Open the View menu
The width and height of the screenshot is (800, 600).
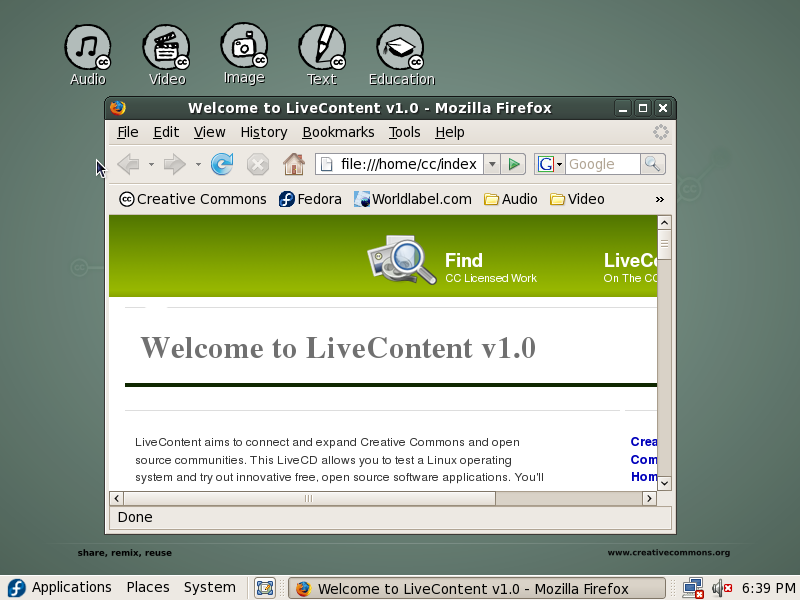coord(210,132)
